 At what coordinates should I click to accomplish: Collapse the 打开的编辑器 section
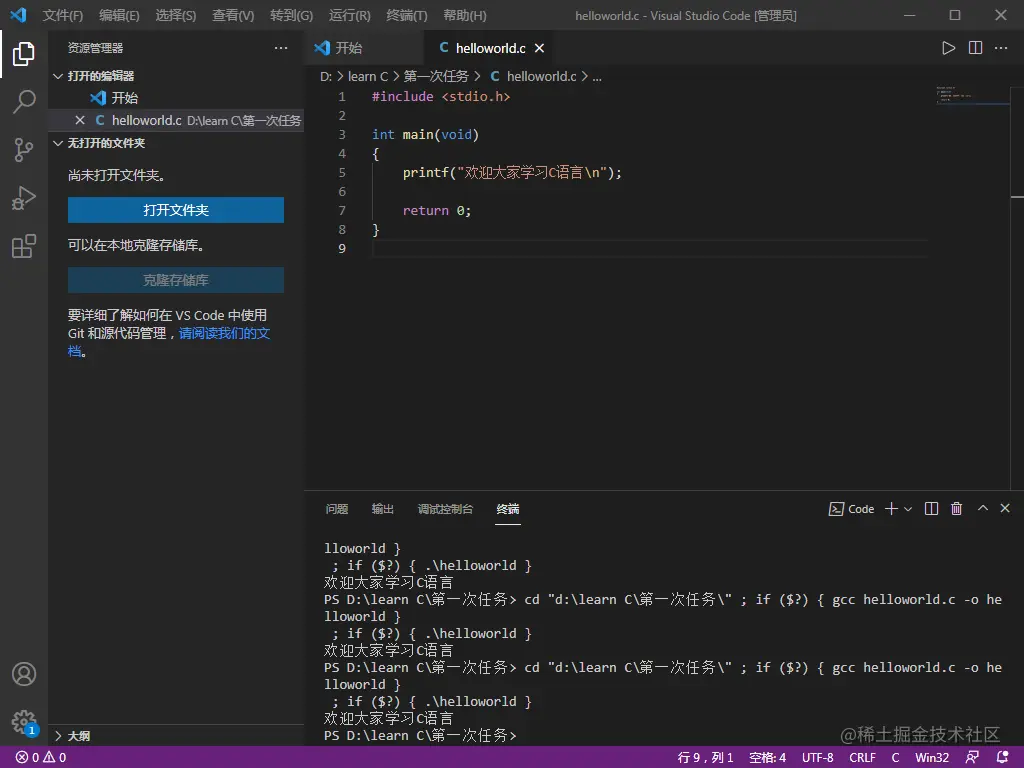[100, 76]
